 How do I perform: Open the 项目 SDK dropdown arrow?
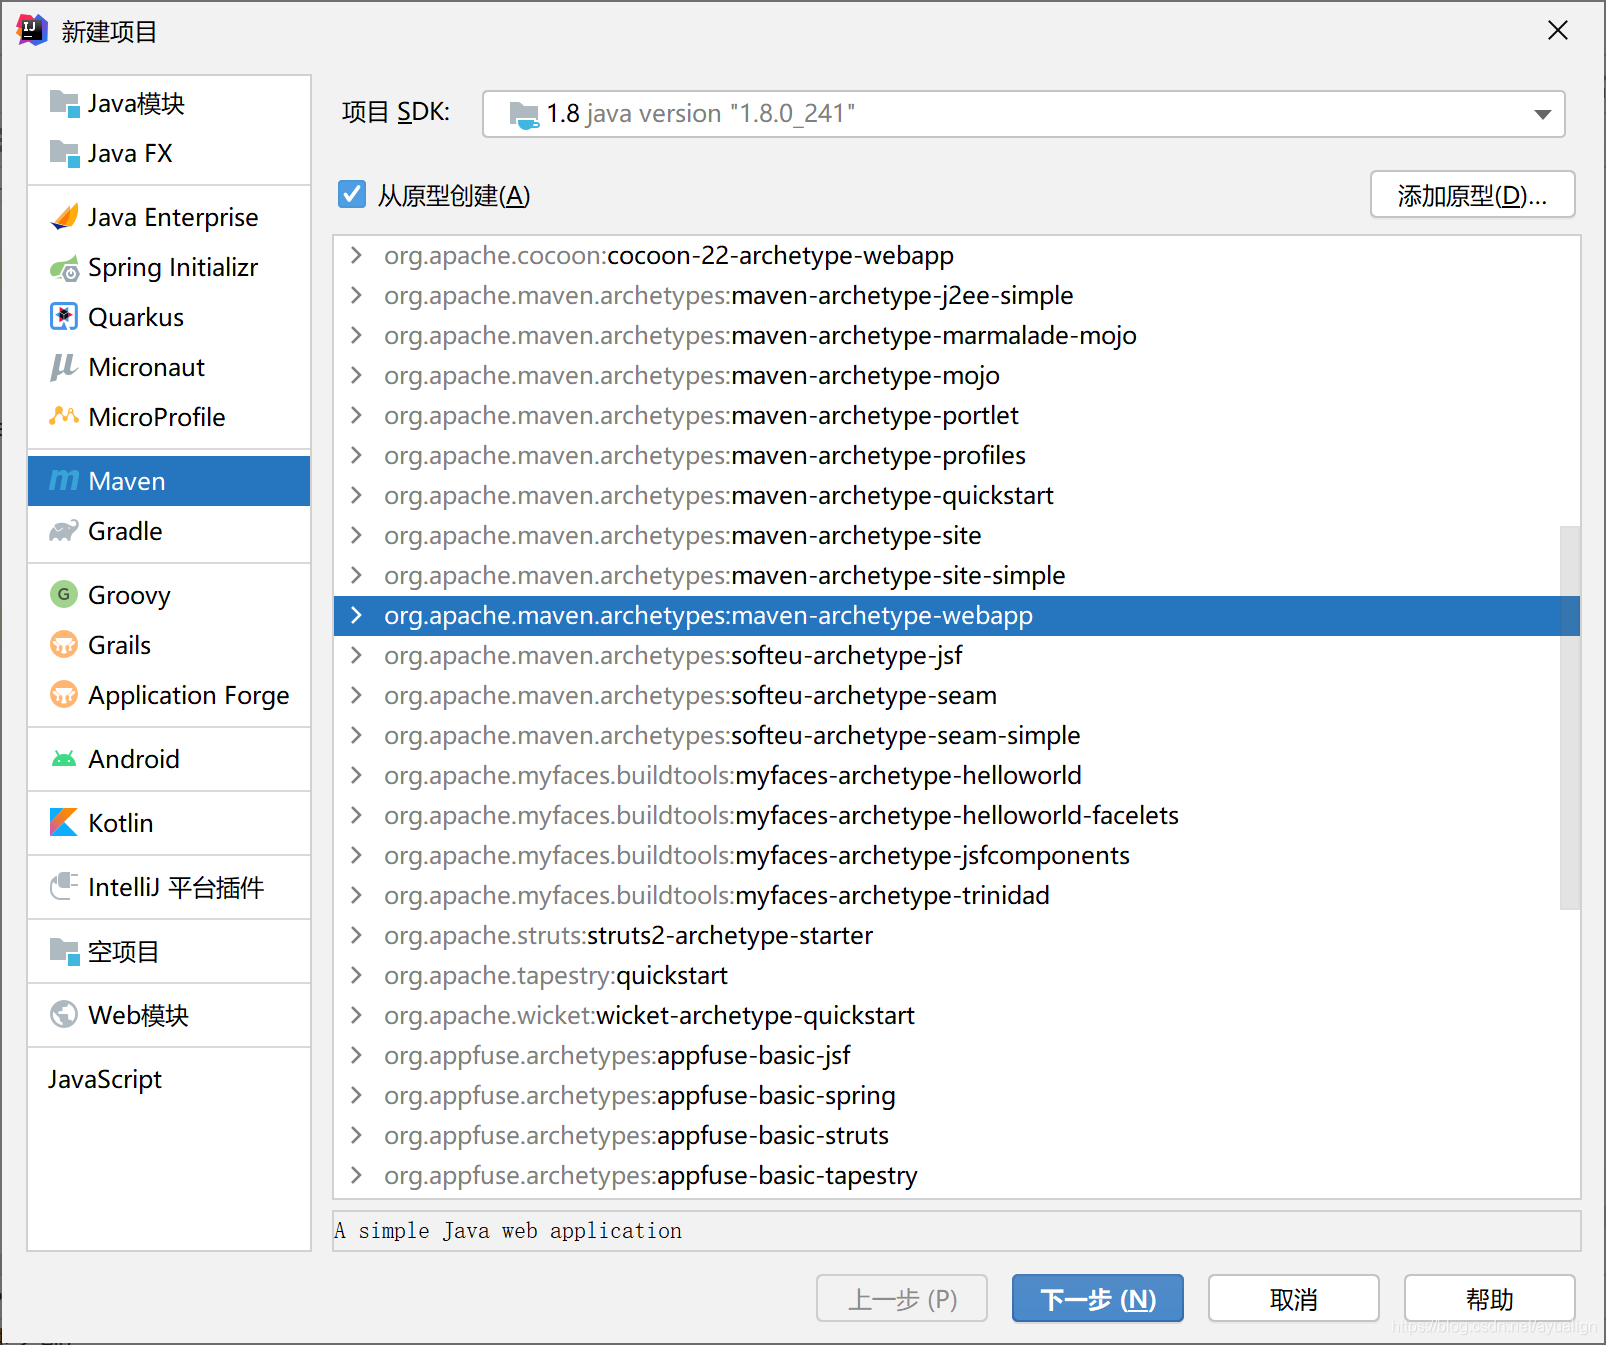pos(1543,115)
